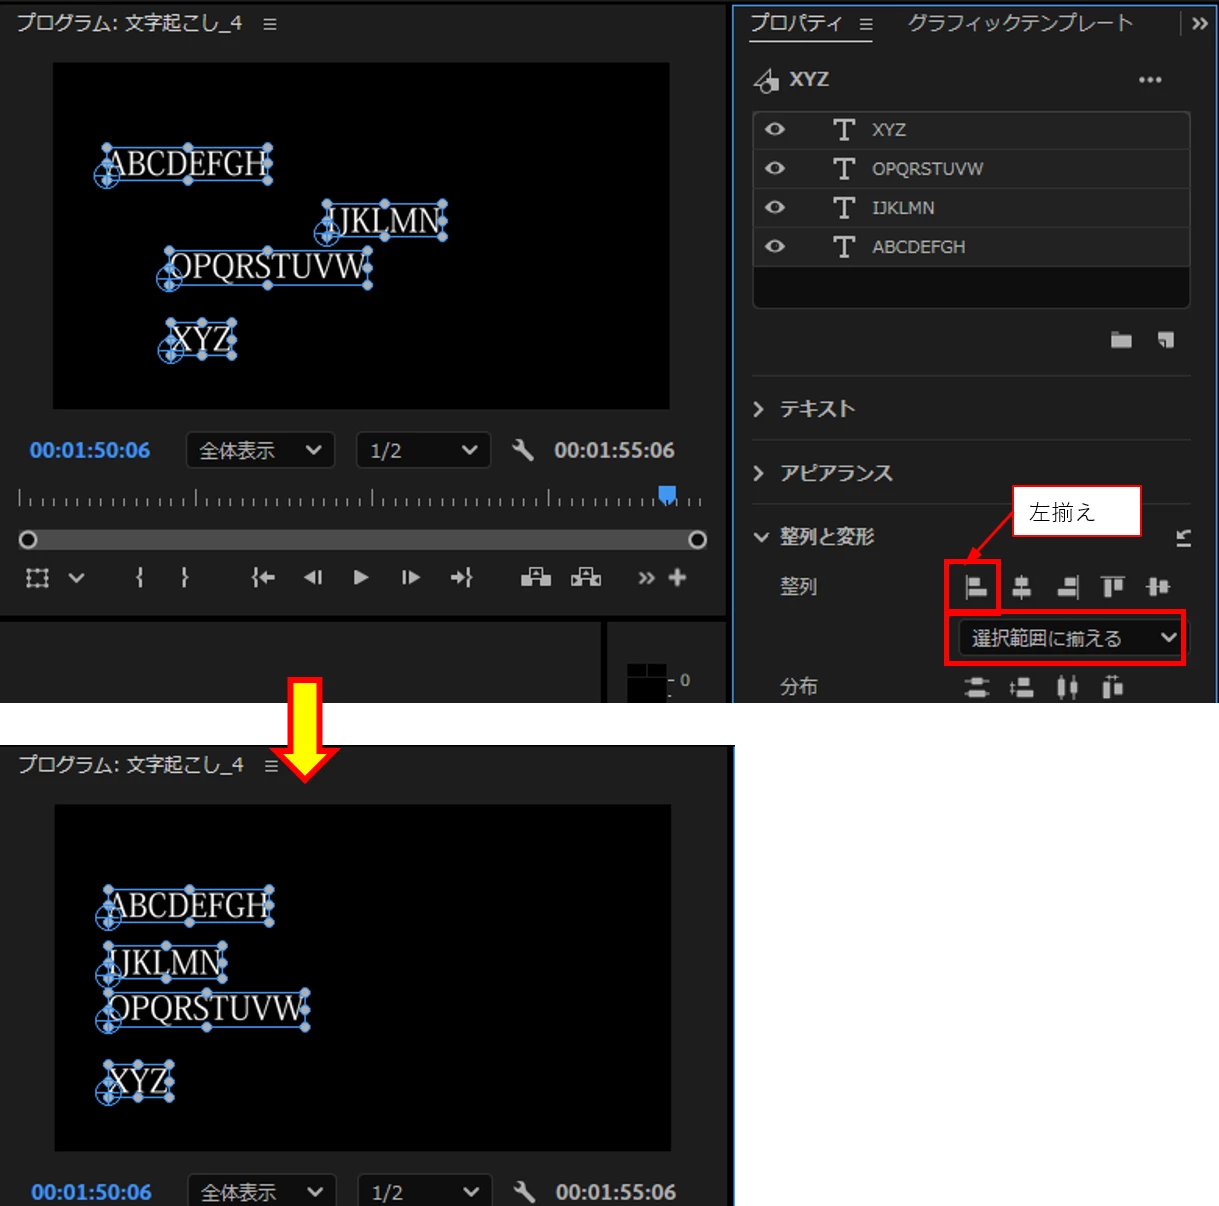Click the Align Right icon in 整列 row
Viewport: 1219px width, 1206px height.
tap(1068, 587)
